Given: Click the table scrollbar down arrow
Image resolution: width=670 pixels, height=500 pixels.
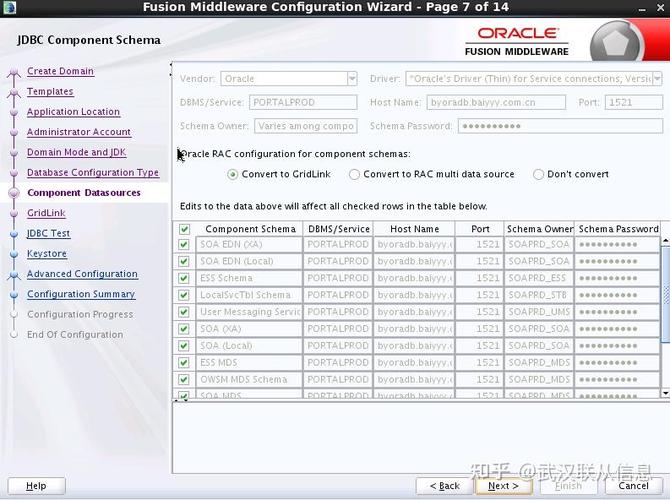Looking at the screenshot, I should 665,393.
